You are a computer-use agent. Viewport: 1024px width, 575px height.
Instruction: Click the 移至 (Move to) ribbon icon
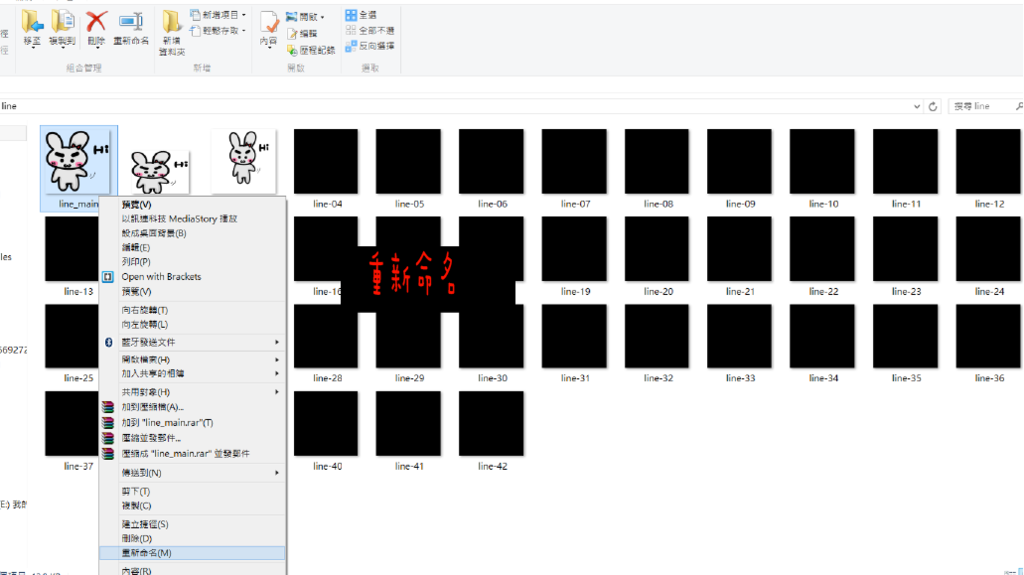[x=32, y=22]
